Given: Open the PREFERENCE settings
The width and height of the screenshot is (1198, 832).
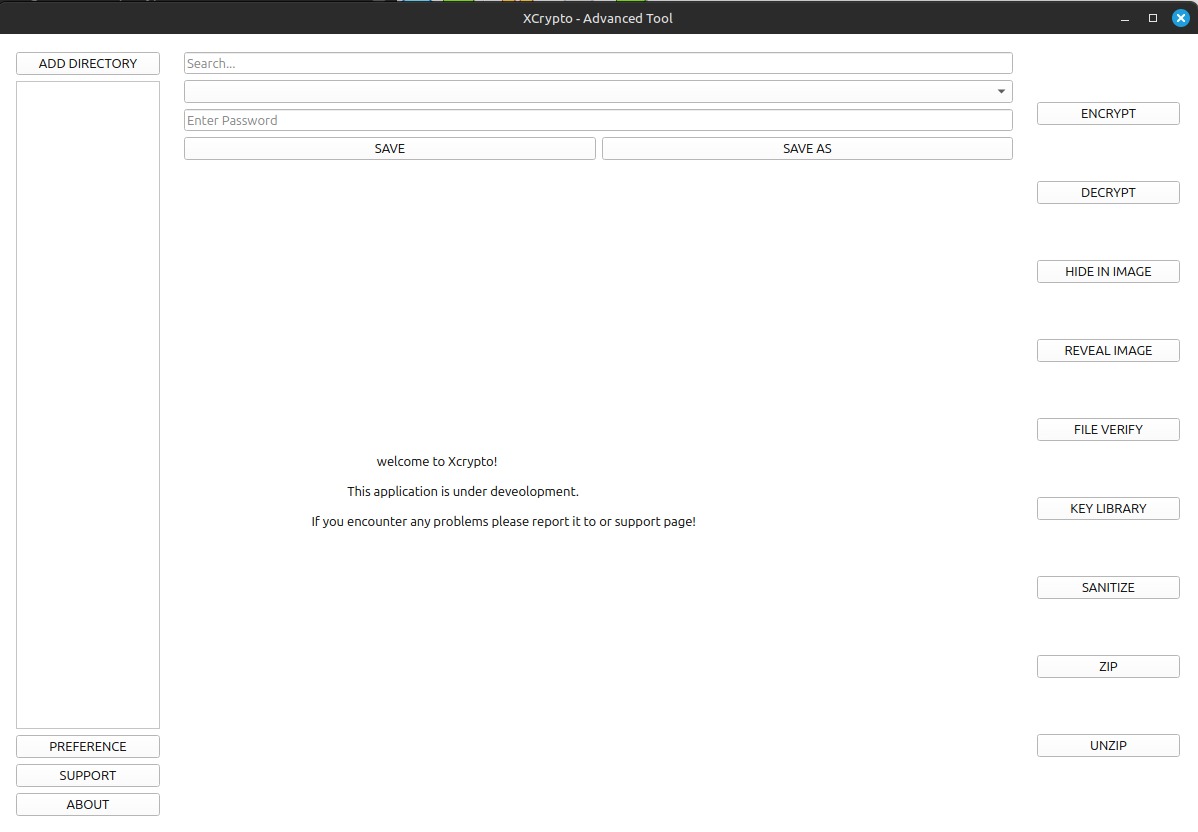Looking at the screenshot, I should (88, 746).
